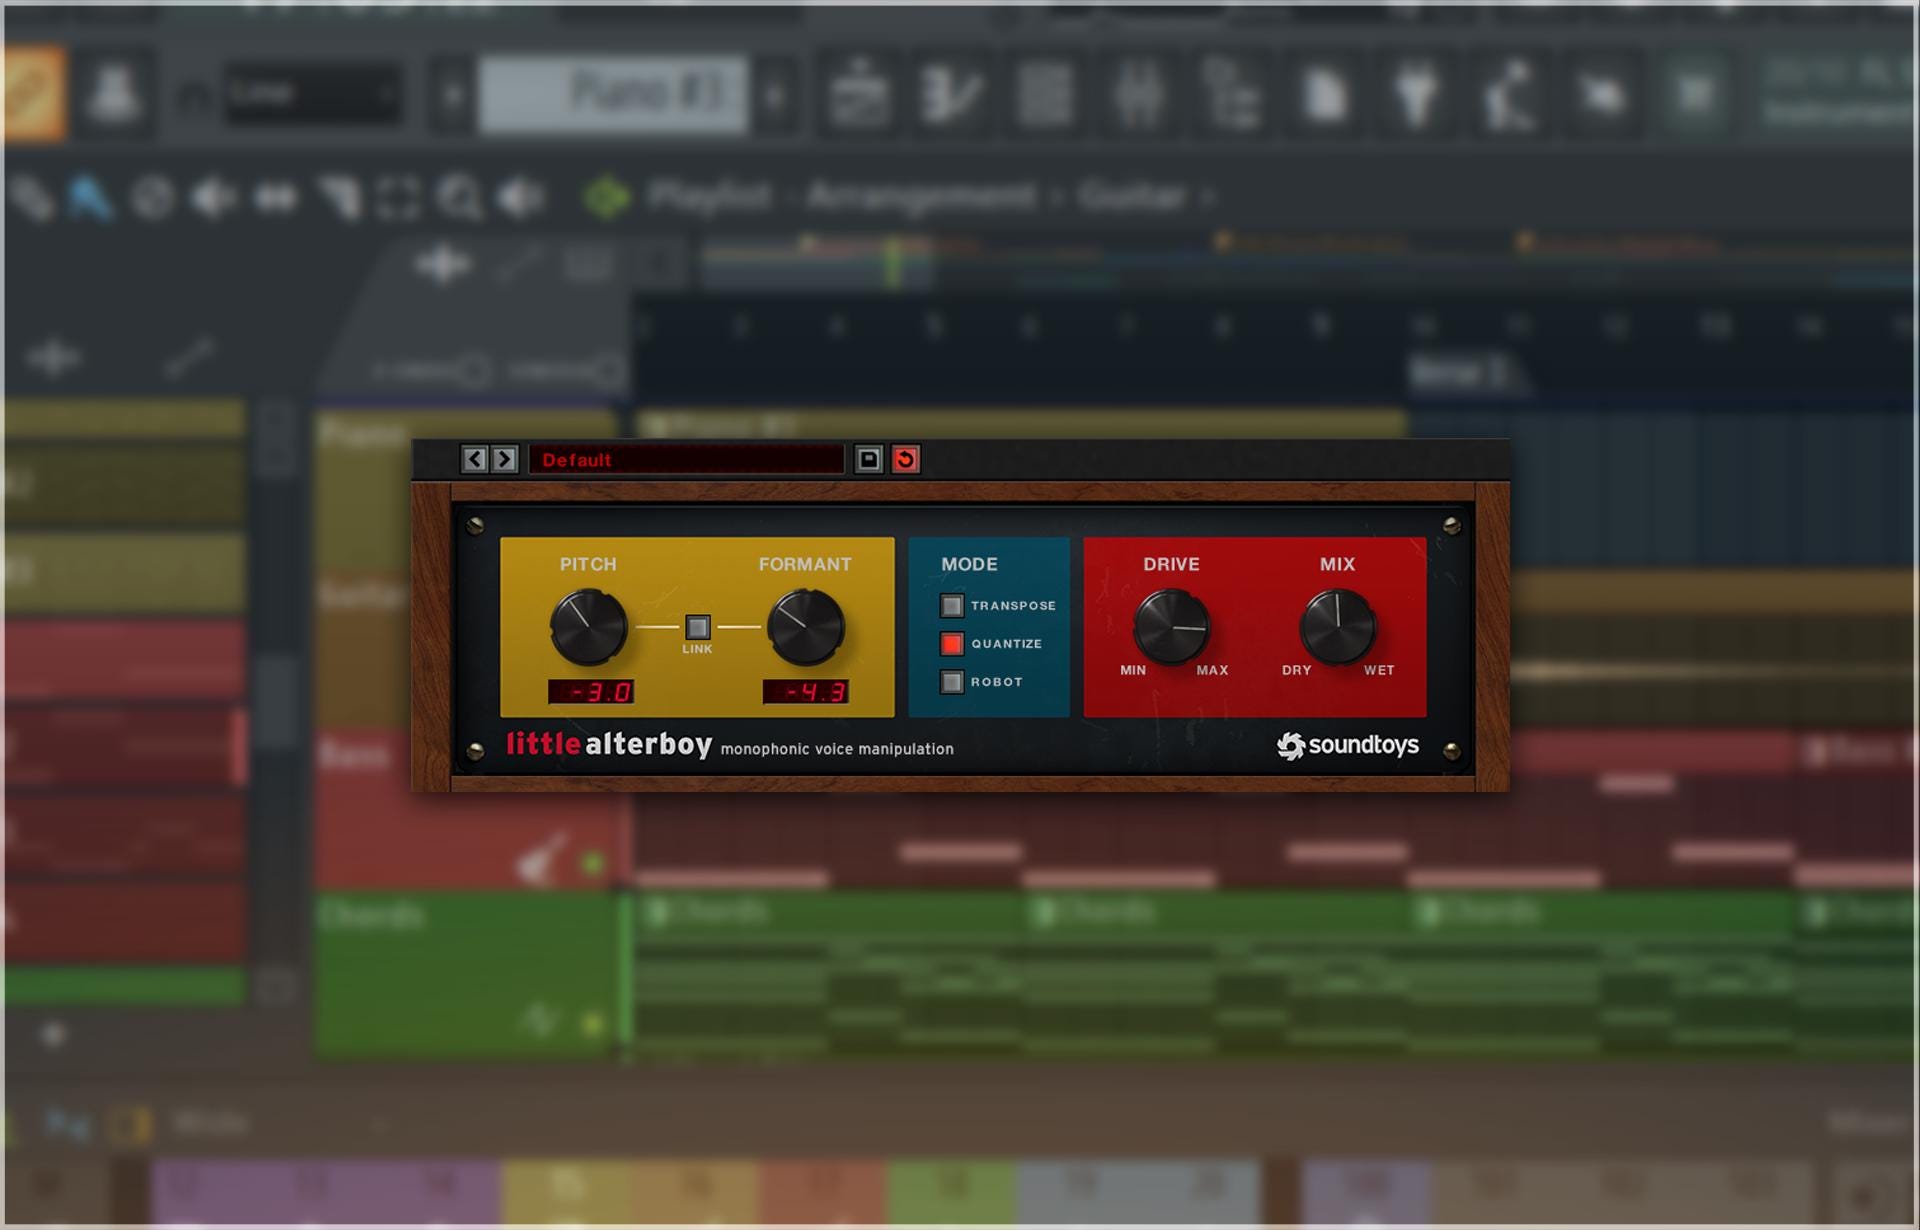The image size is (1920, 1230).
Task: Toggle the Link button between knobs
Action: point(698,627)
